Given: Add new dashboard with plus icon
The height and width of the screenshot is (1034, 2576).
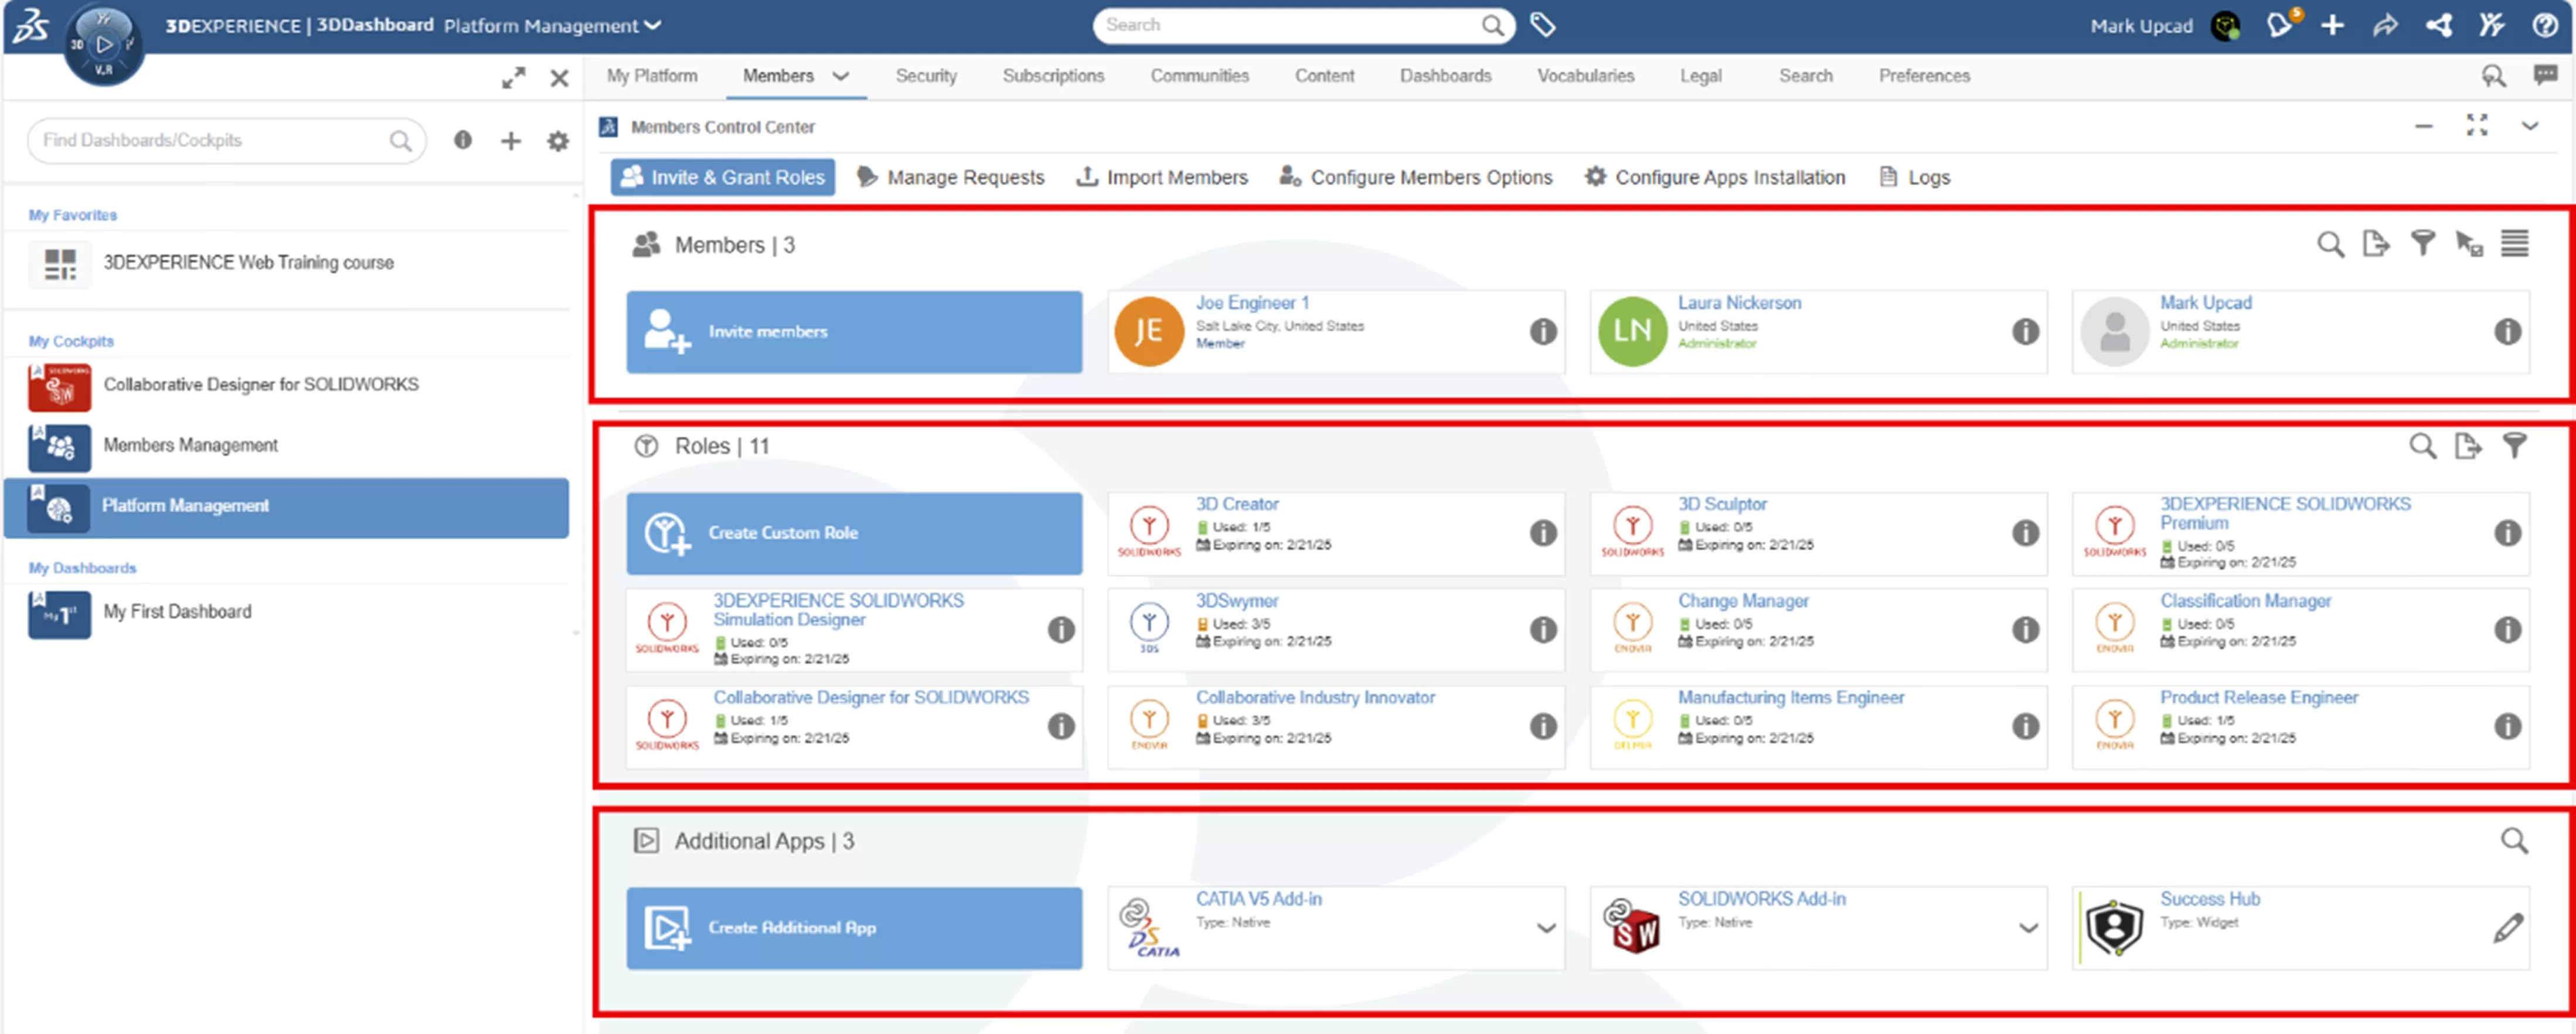Looking at the screenshot, I should tap(511, 141).
